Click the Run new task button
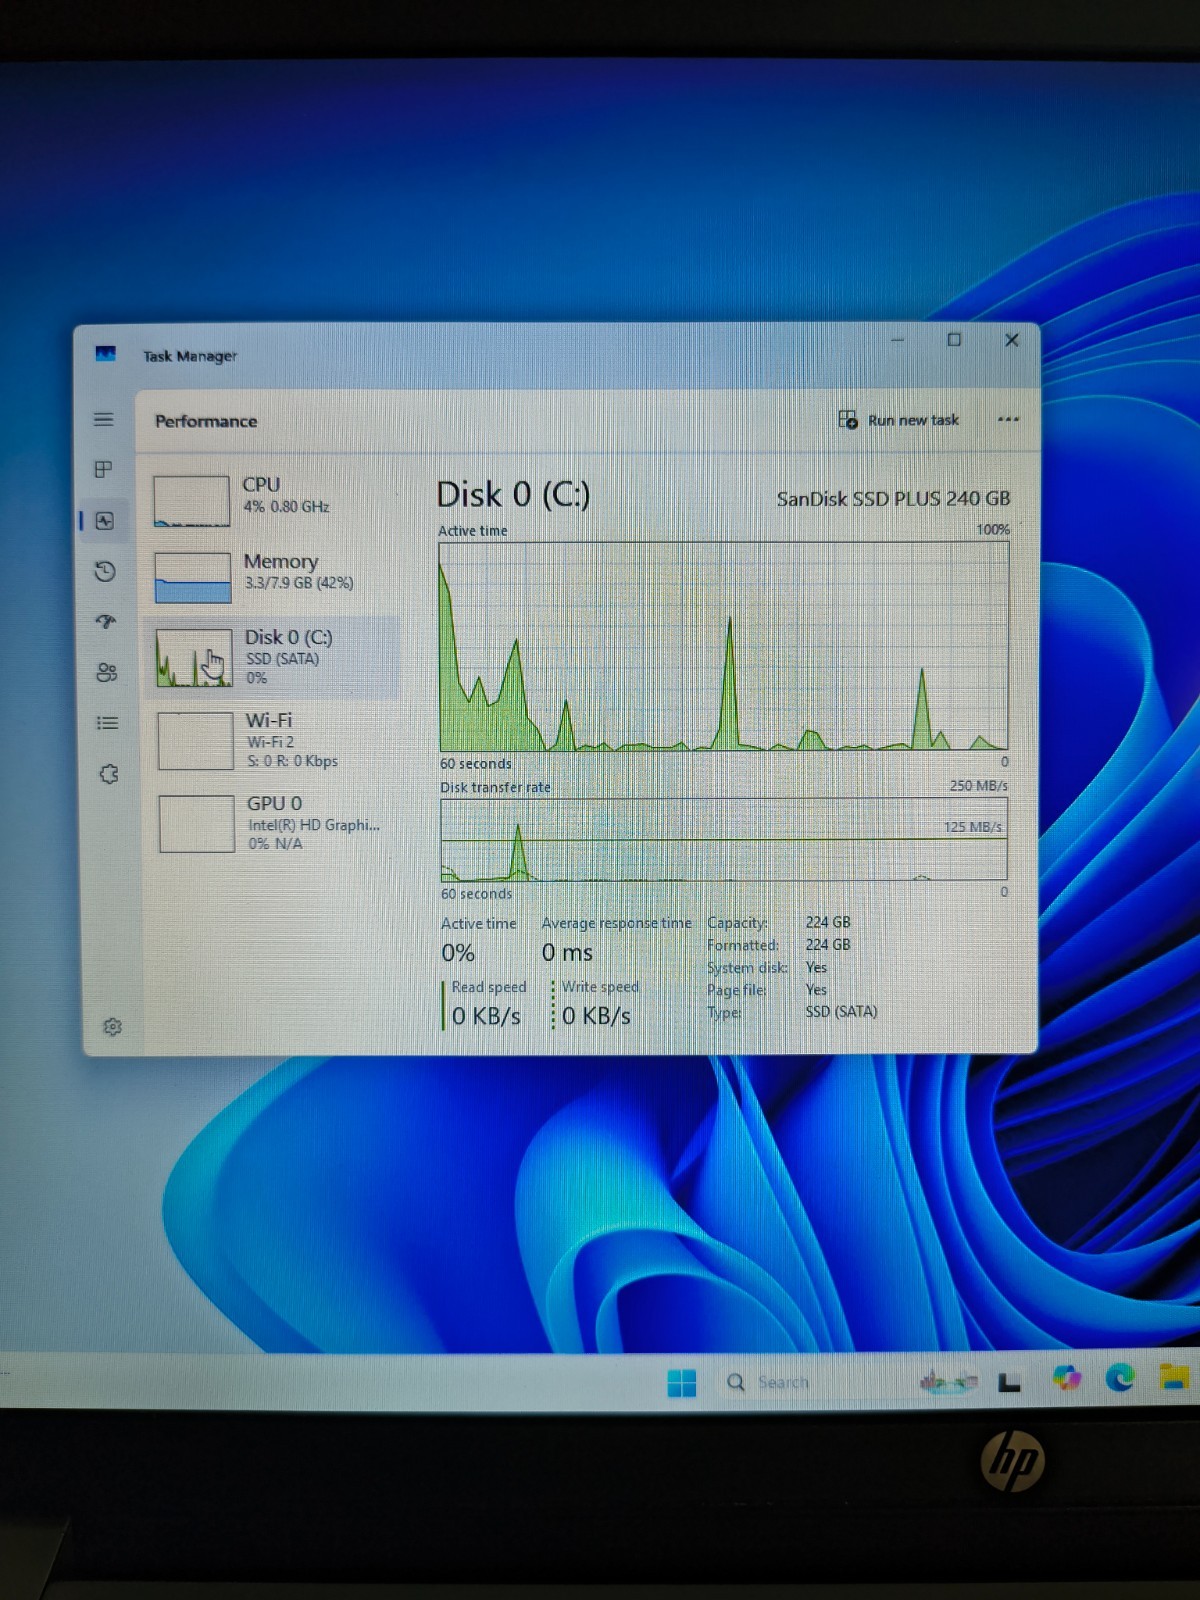1200x1600 pixels. [898, 420]
